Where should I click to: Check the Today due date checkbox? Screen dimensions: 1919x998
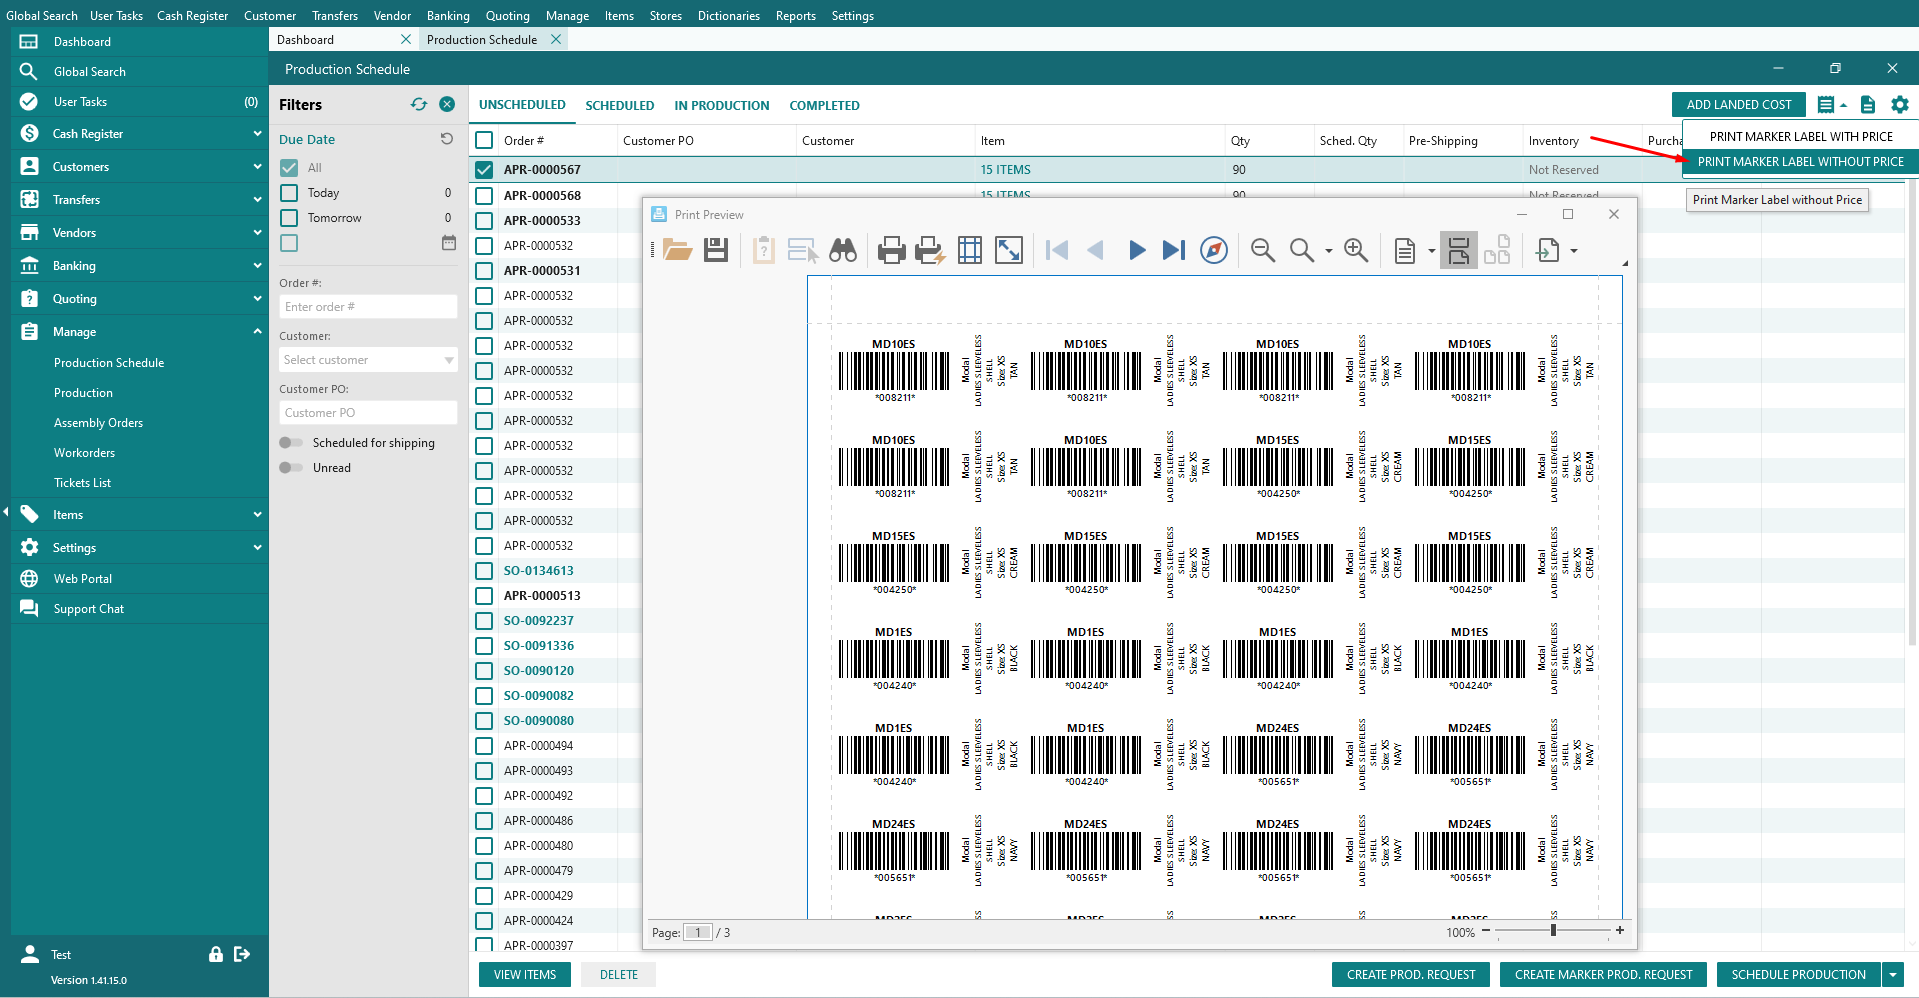point(289,193)
